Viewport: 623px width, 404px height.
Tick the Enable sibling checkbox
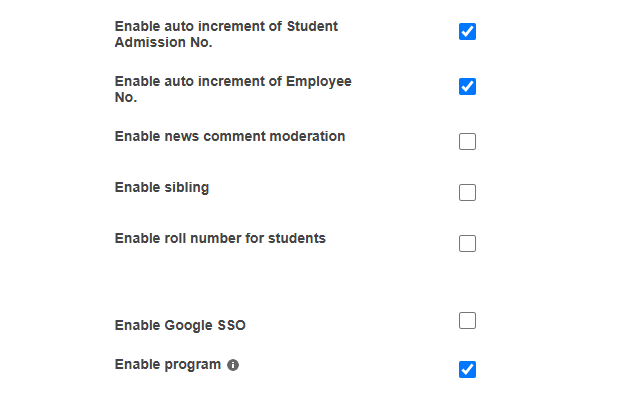click(467, 192)
